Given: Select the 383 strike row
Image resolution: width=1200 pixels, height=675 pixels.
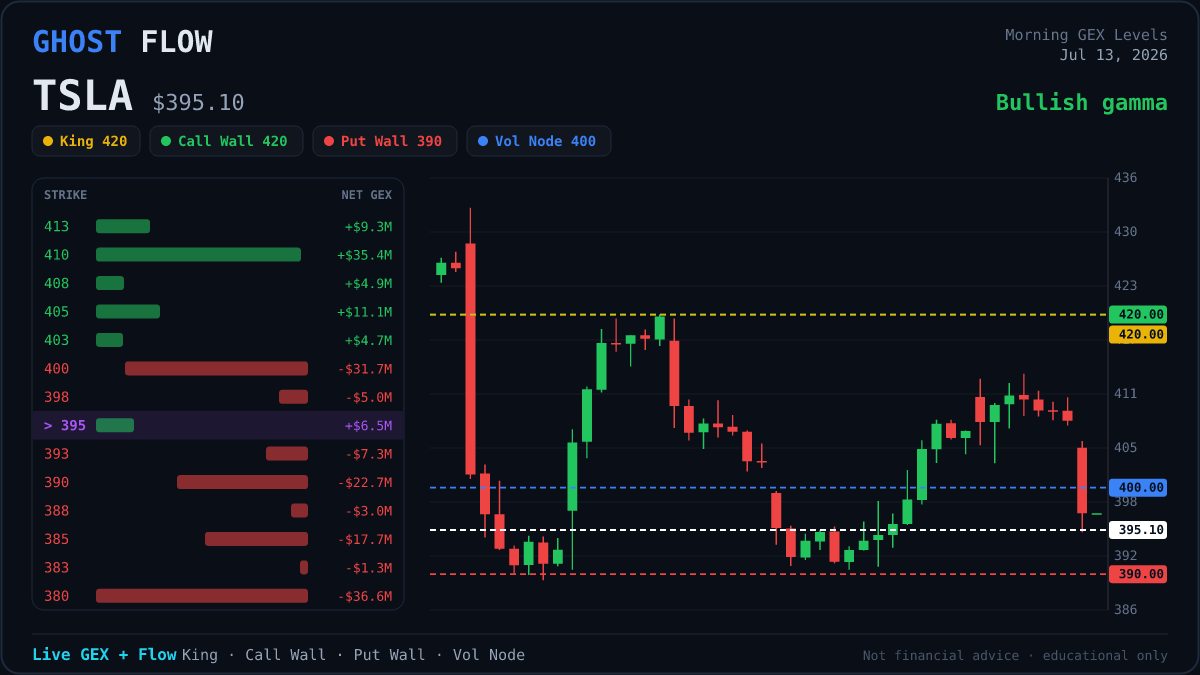Looking at the screenshot, I should click(x=218, y=568).
